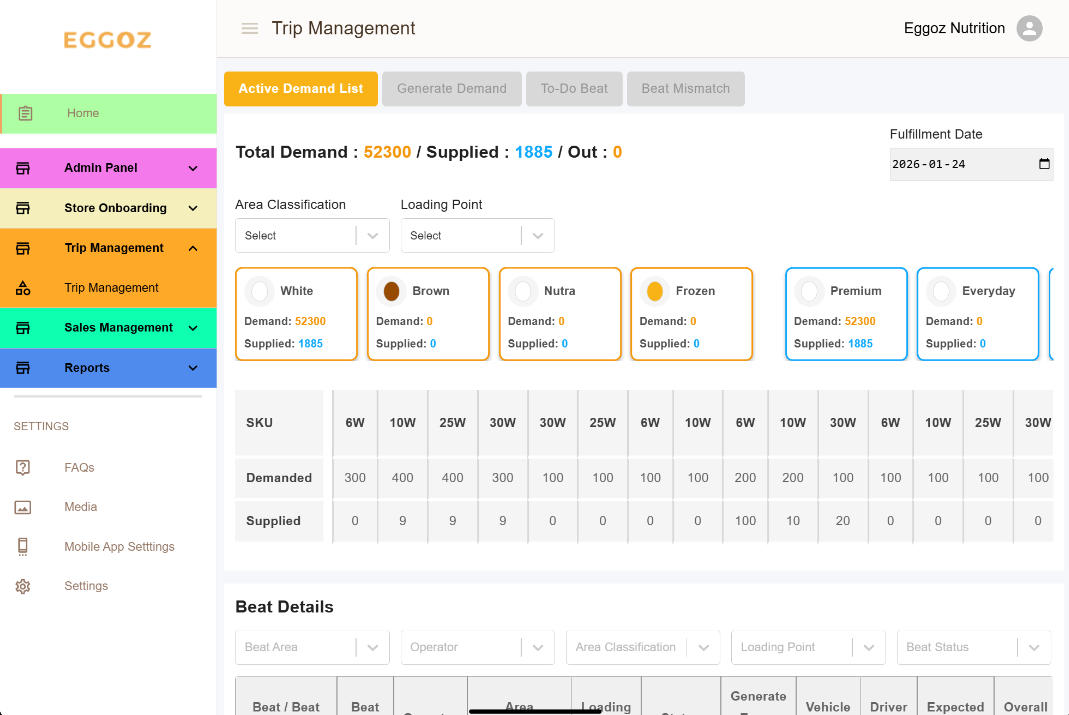Switch to the Generate Demand tab
This screenshot has height=715, width=1069.
452,89
